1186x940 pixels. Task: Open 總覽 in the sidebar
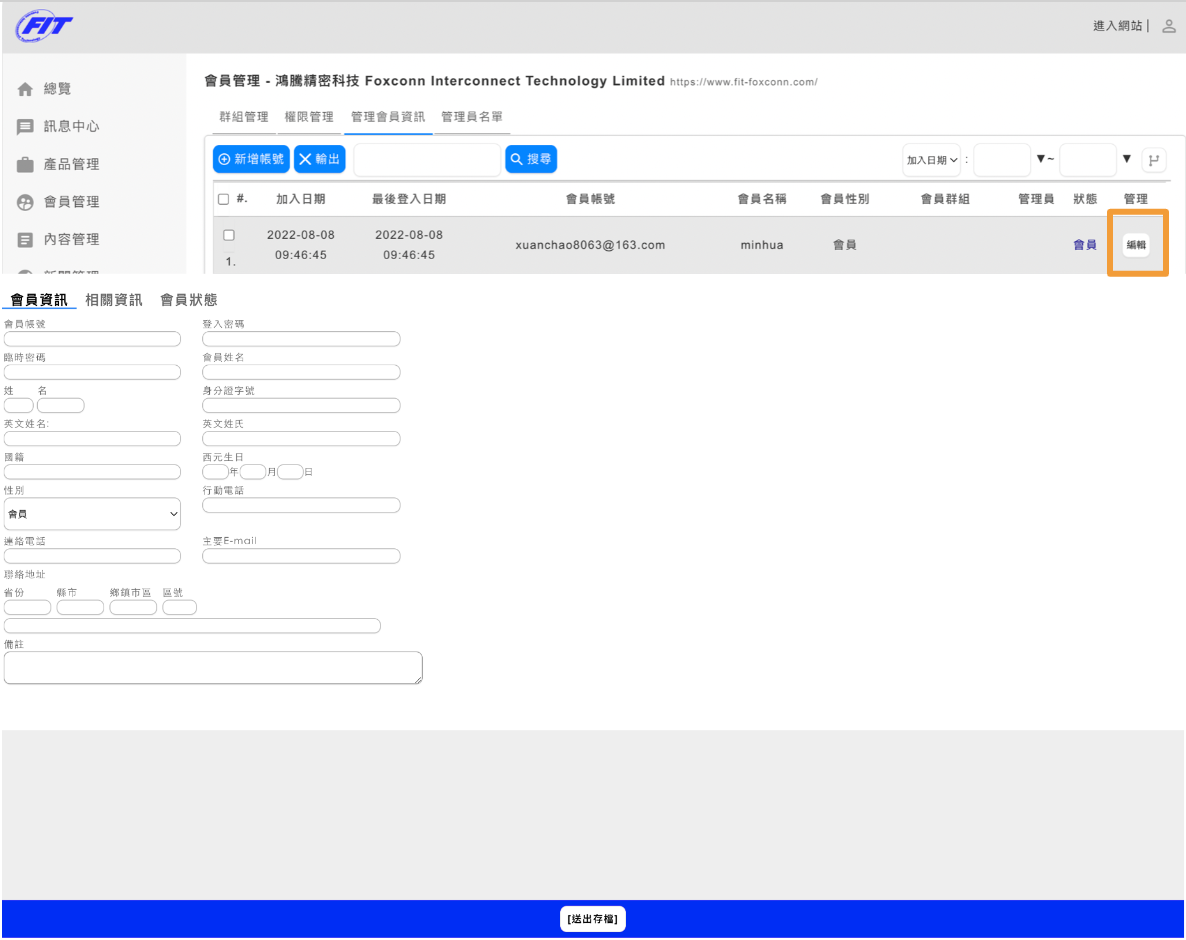tap(57, 89)
